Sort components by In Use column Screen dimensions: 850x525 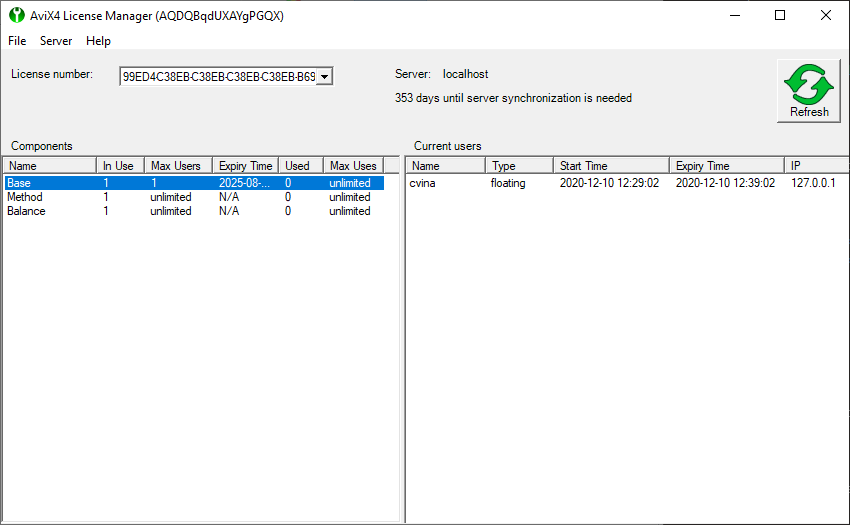click(119, 166)
